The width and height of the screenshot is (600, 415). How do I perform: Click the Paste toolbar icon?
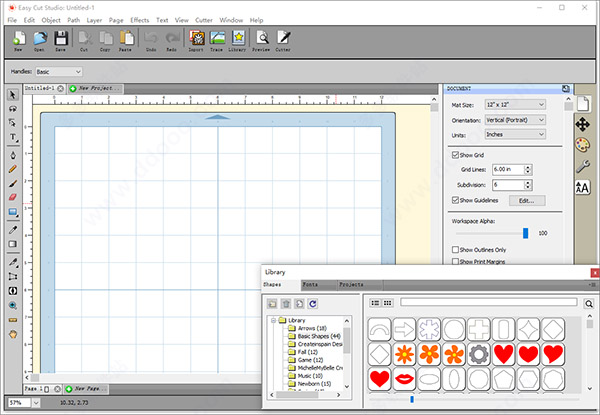(126, 41)
